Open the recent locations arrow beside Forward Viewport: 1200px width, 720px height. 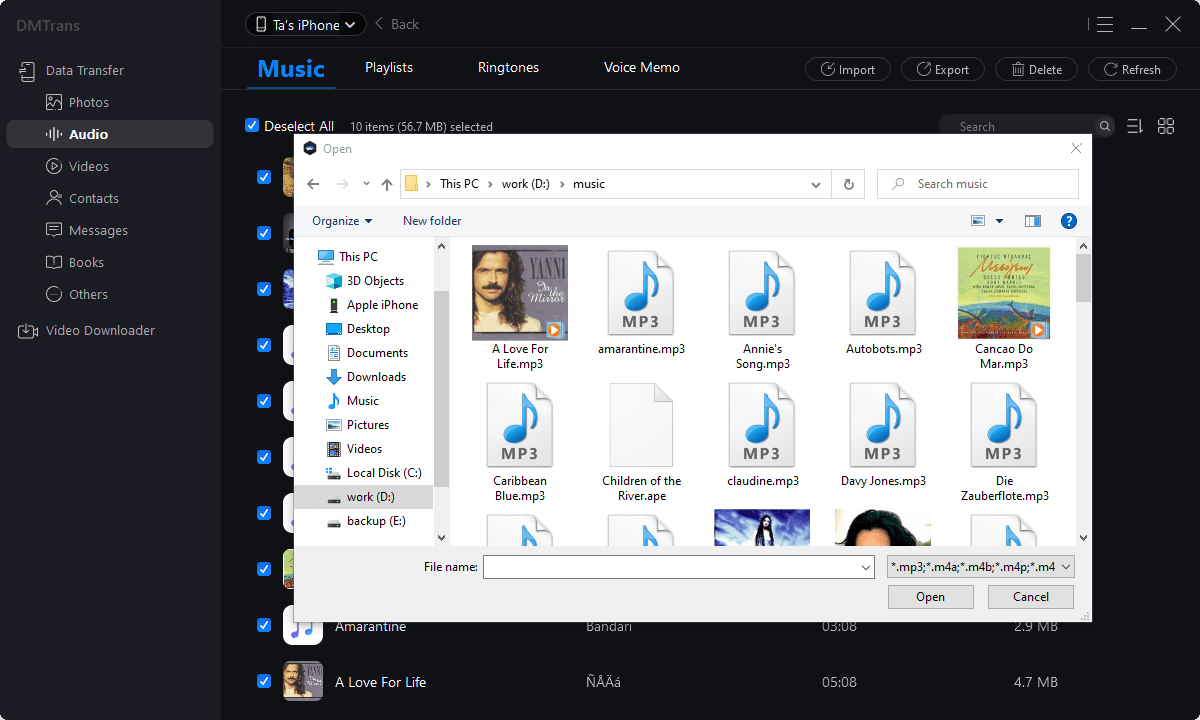click(x=366, y=184)
